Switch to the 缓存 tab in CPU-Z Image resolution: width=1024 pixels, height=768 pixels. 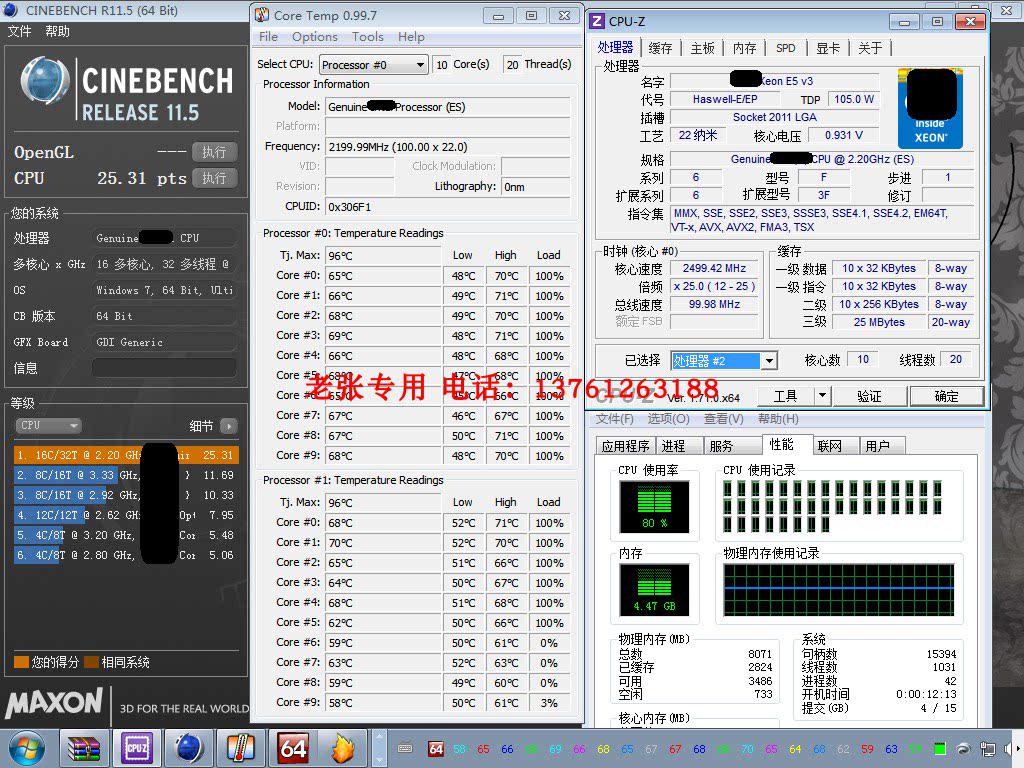pos(661,47)
